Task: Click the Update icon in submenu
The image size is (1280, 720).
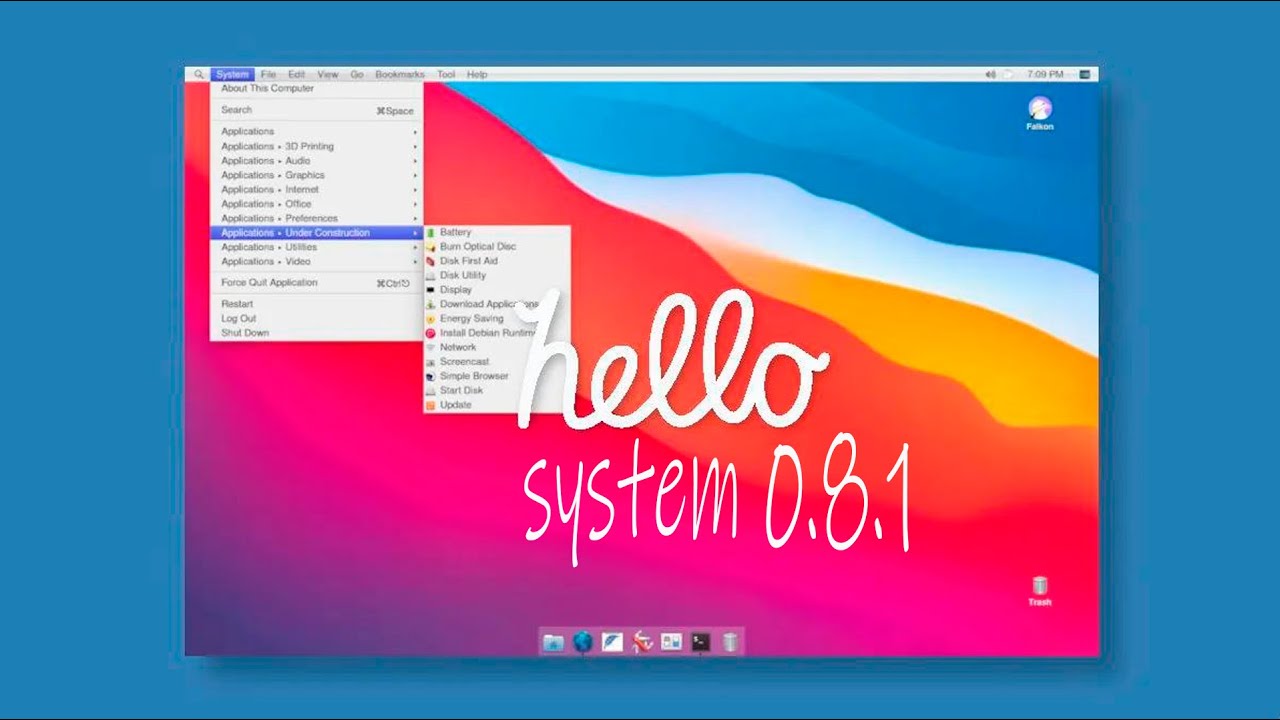Action: tap(431, 405)
